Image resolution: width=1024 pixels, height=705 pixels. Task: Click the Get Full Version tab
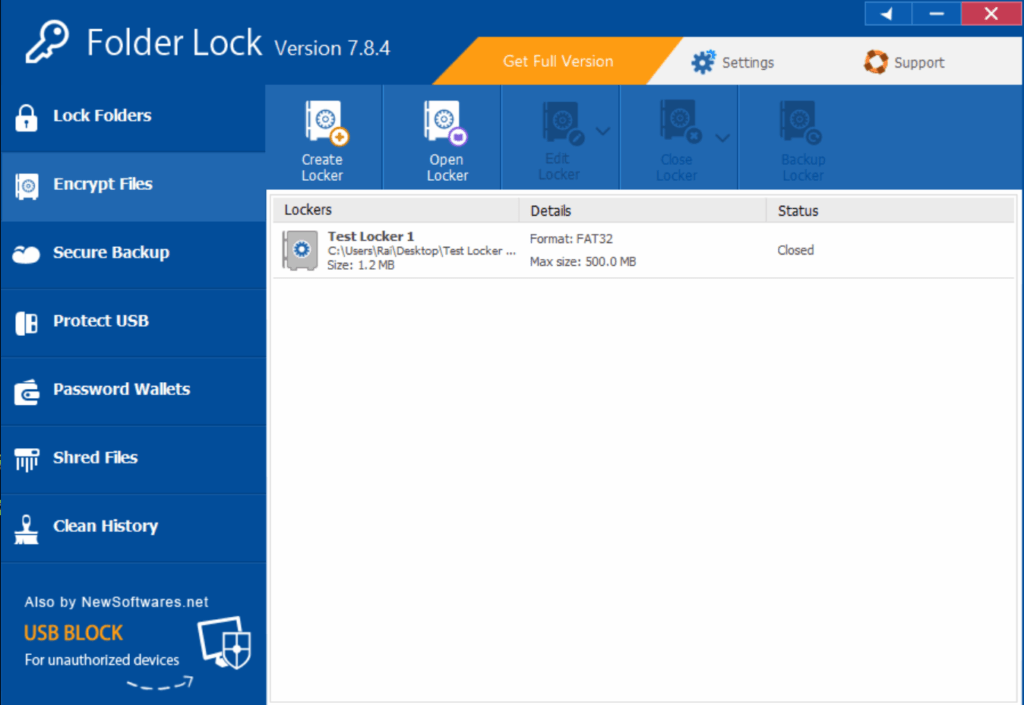(558, 61)
